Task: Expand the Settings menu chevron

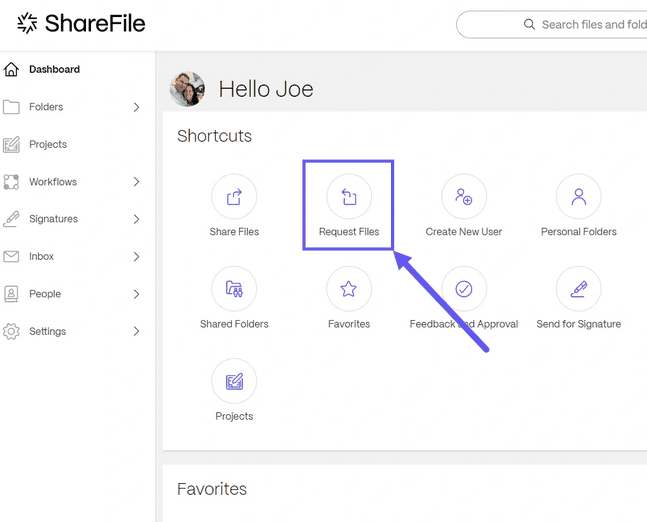Action: point(137,331)
